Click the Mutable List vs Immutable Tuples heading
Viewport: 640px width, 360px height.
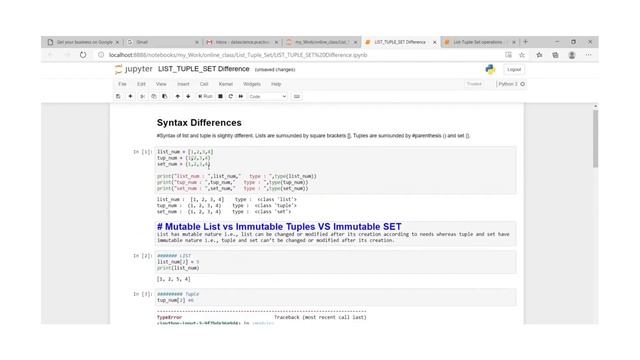(279, 227)
